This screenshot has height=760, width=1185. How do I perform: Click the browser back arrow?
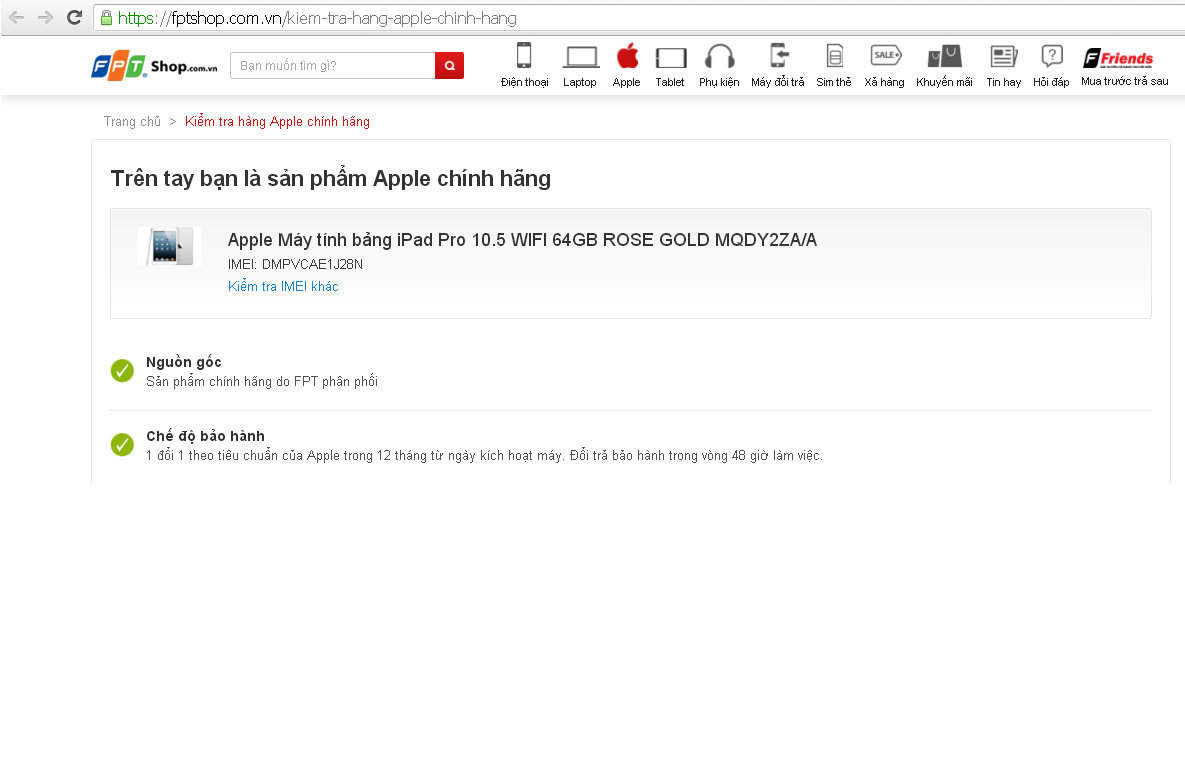pos(17,17)
